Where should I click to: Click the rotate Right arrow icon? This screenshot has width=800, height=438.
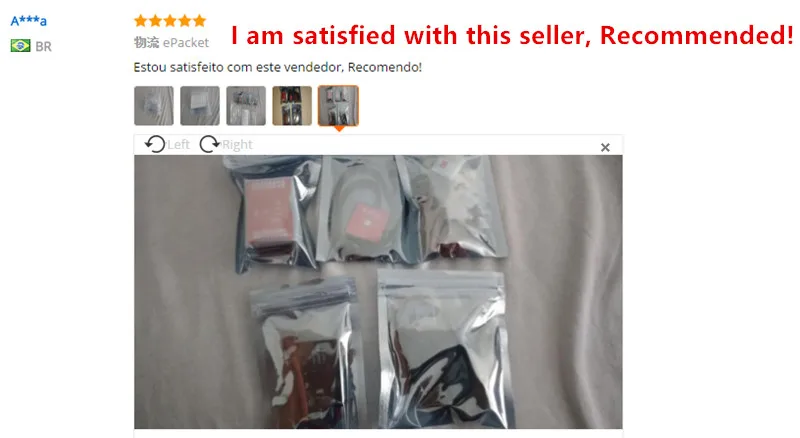[209, 144]
